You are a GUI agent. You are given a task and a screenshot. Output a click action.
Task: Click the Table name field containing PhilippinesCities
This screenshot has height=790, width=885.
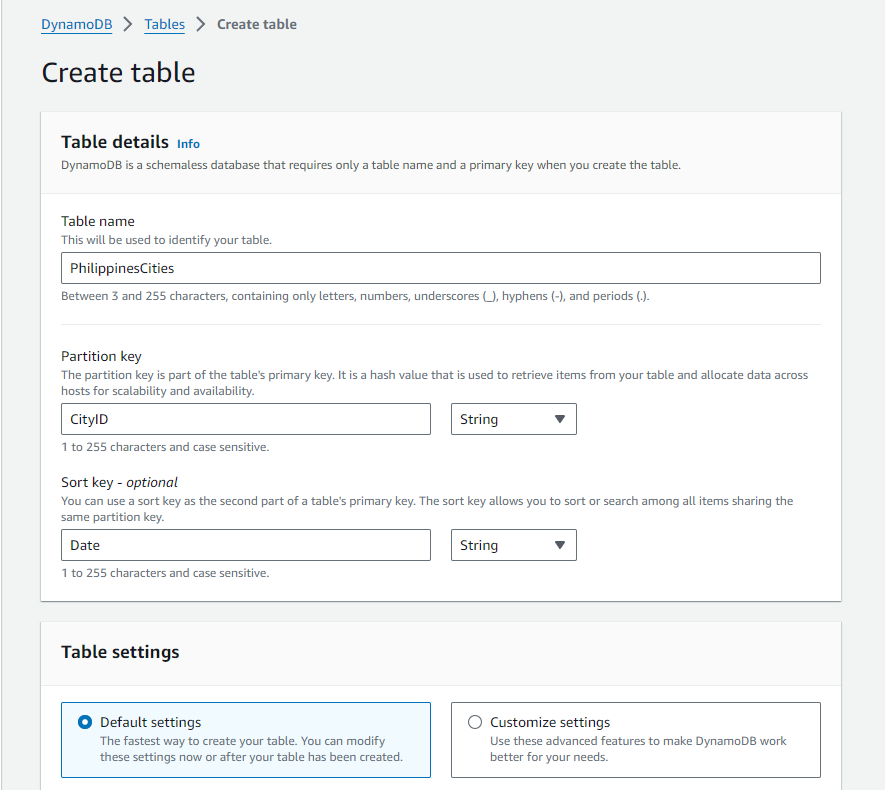click(440, 268)
